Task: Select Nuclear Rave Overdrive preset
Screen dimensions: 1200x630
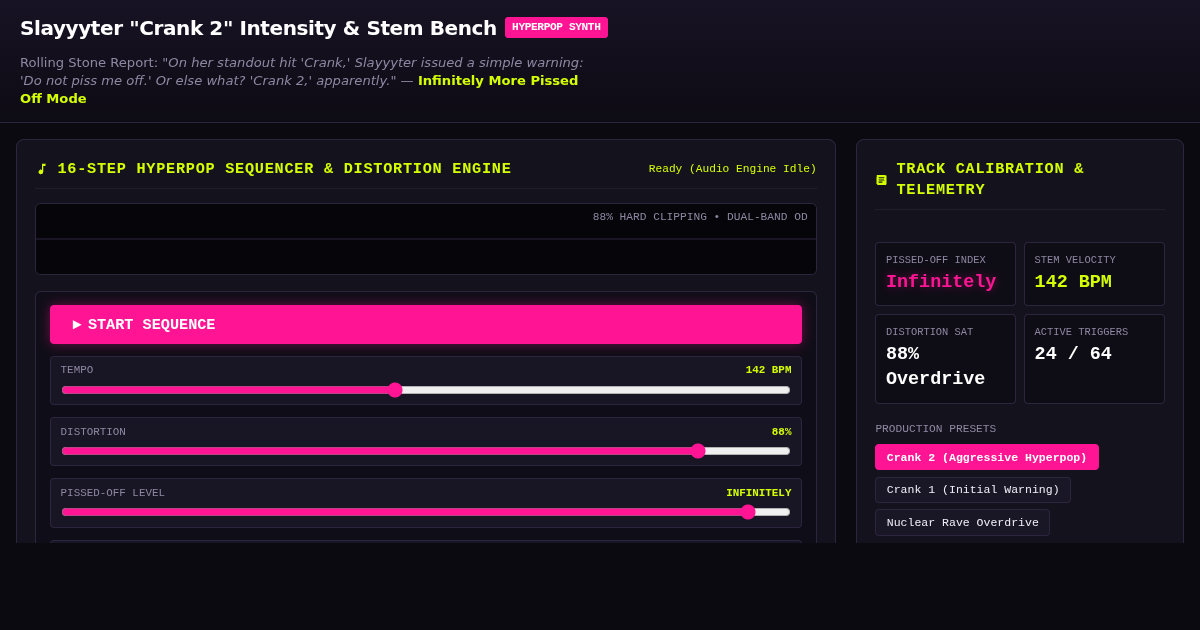Action: (x=963, y=522)
